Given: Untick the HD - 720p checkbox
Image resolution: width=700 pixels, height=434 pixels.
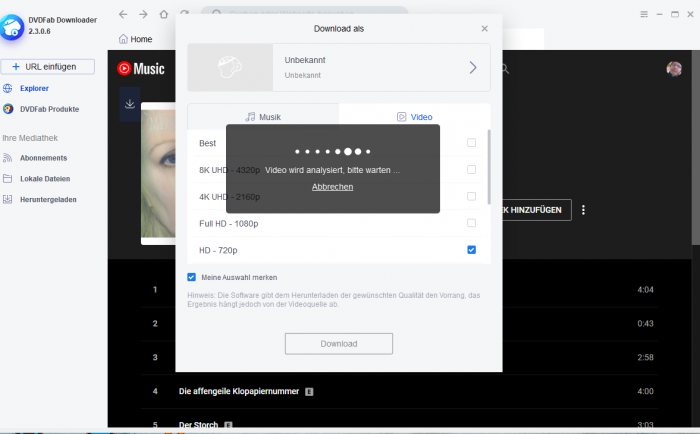Looking at the screenshot, I should coord(471,250).
